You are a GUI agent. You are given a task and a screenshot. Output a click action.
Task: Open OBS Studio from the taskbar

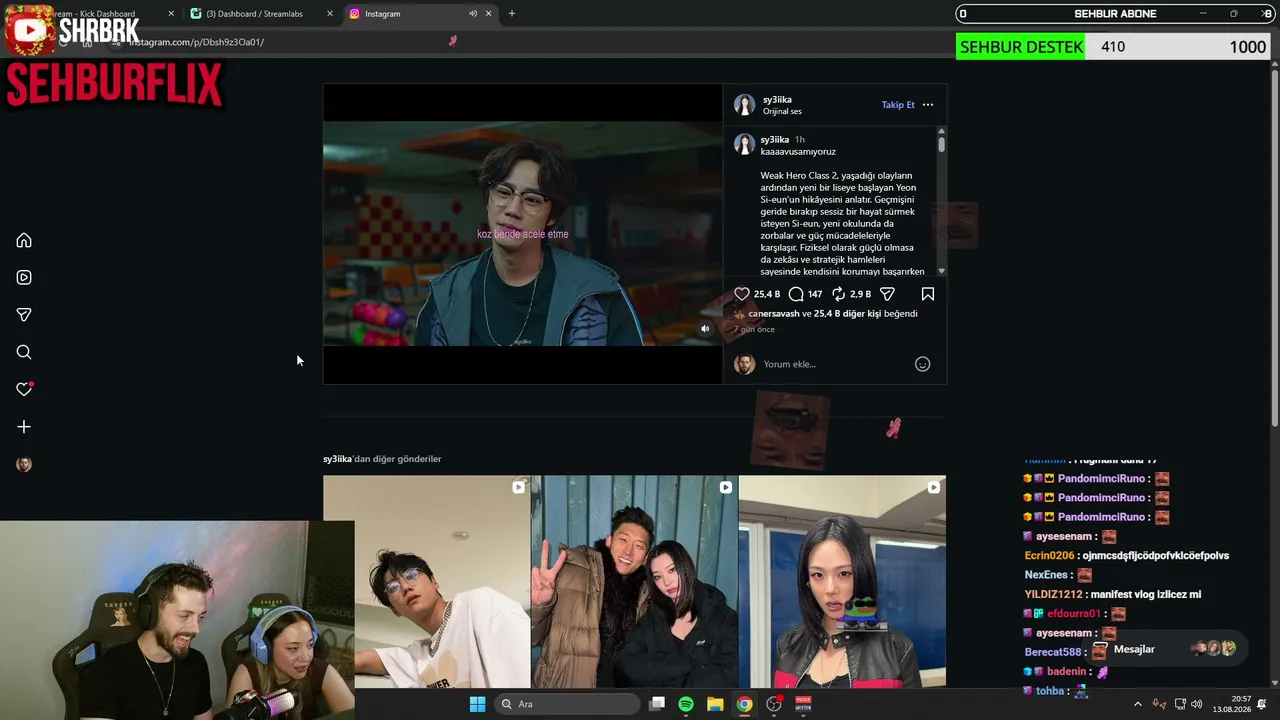coord(774,704)
